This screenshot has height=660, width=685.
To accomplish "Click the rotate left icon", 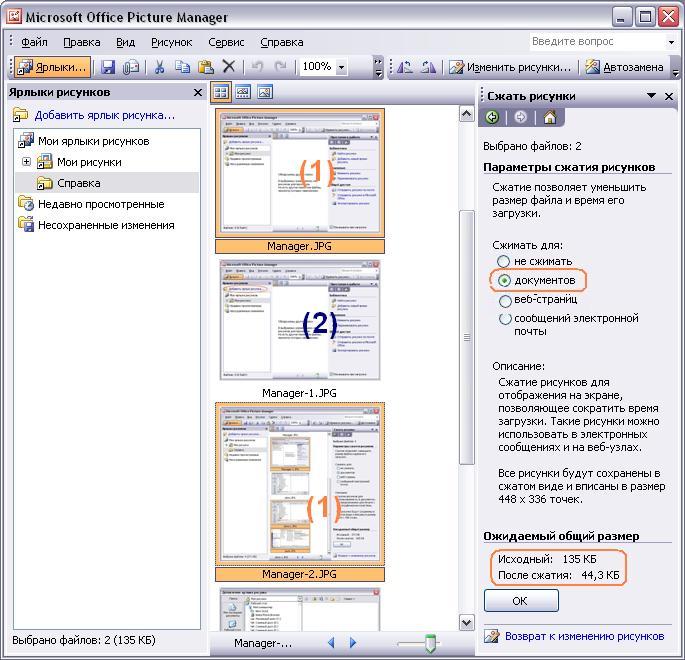I will pos(405,67).
